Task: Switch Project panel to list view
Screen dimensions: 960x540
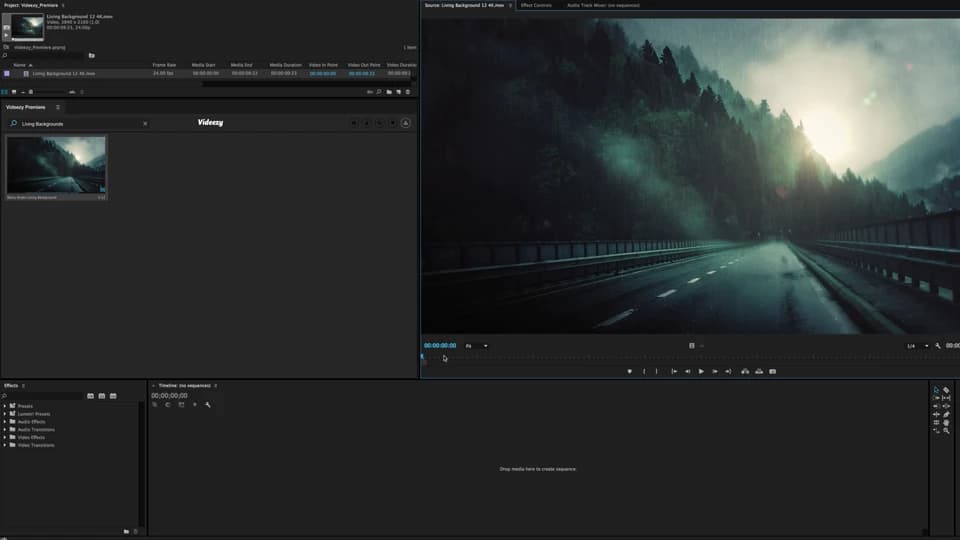Action: tap(5, 92)
